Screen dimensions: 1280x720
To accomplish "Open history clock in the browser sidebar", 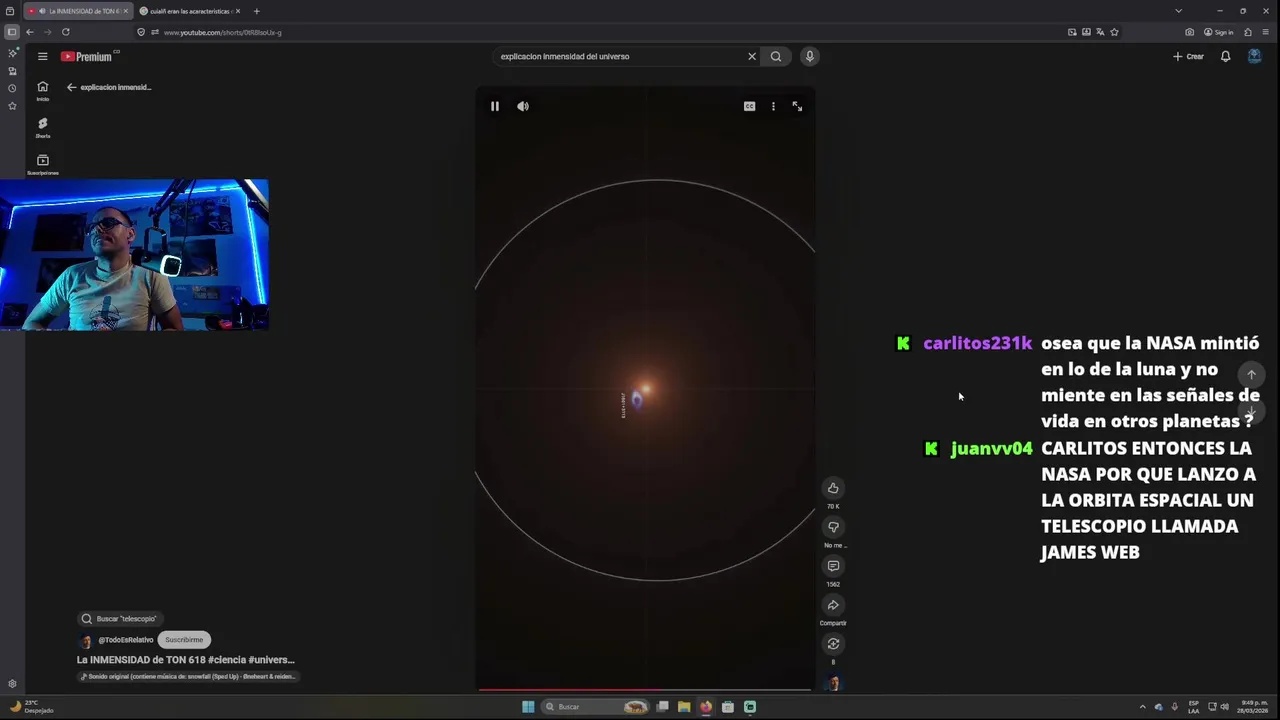I will [12, 88].
